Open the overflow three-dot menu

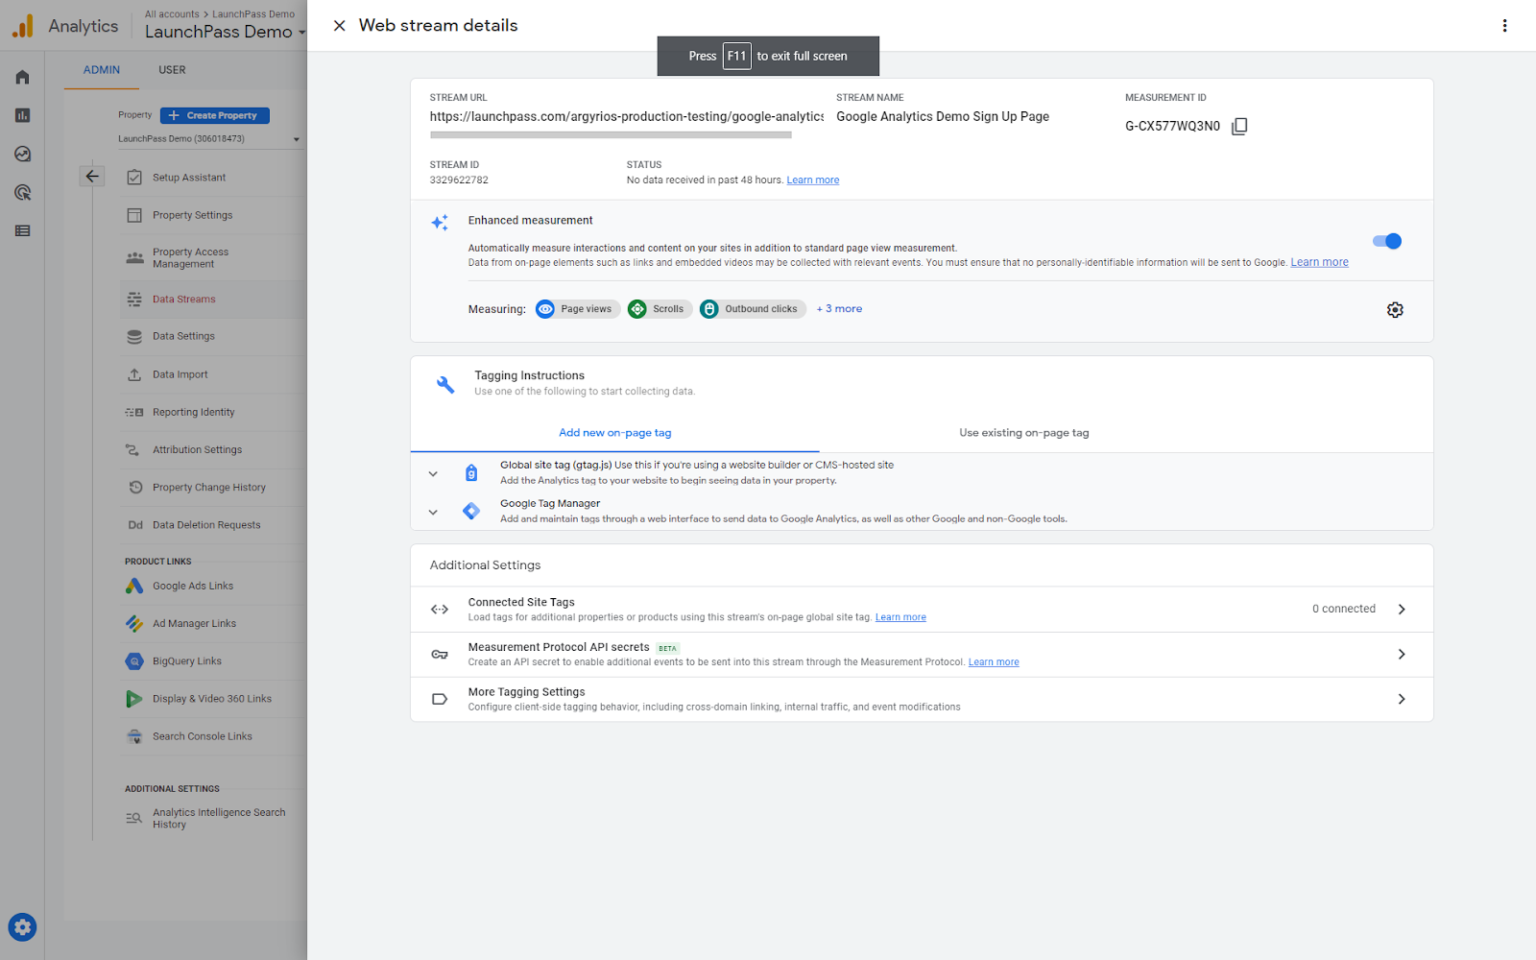point(1504,25)
